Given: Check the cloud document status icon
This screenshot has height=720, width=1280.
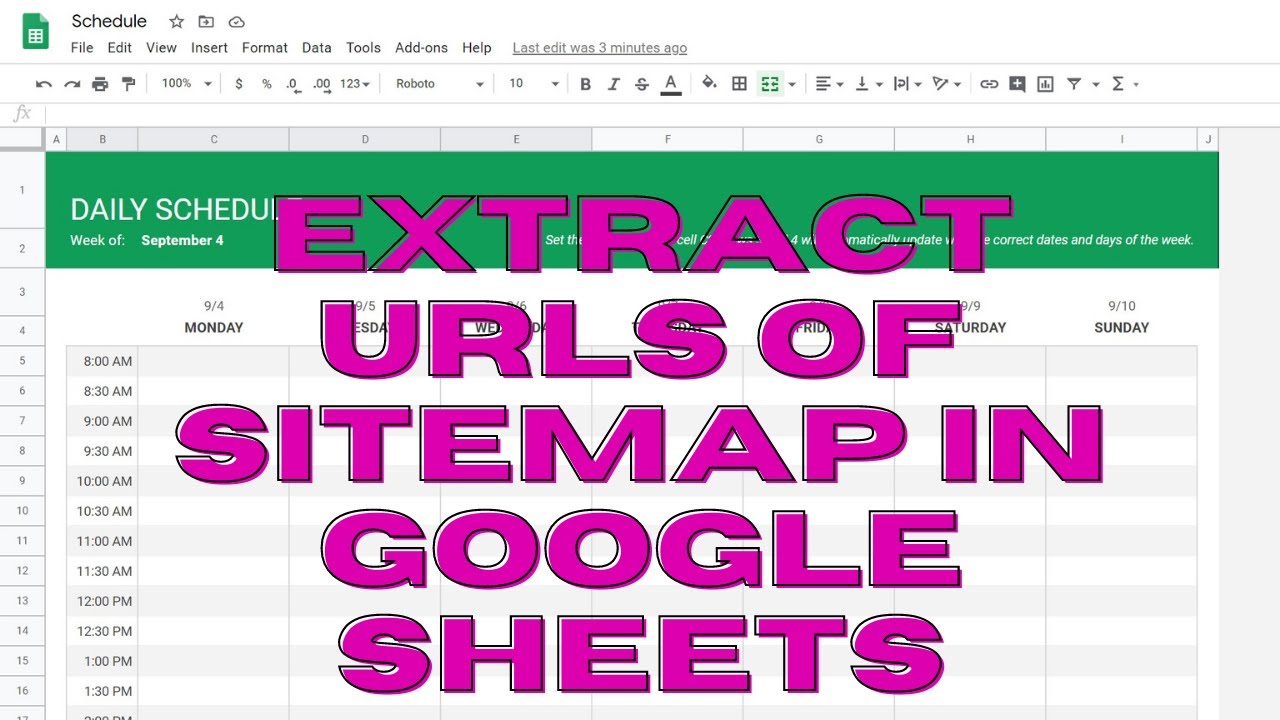Looking at the screenshot, I should (x=236, y=21).
